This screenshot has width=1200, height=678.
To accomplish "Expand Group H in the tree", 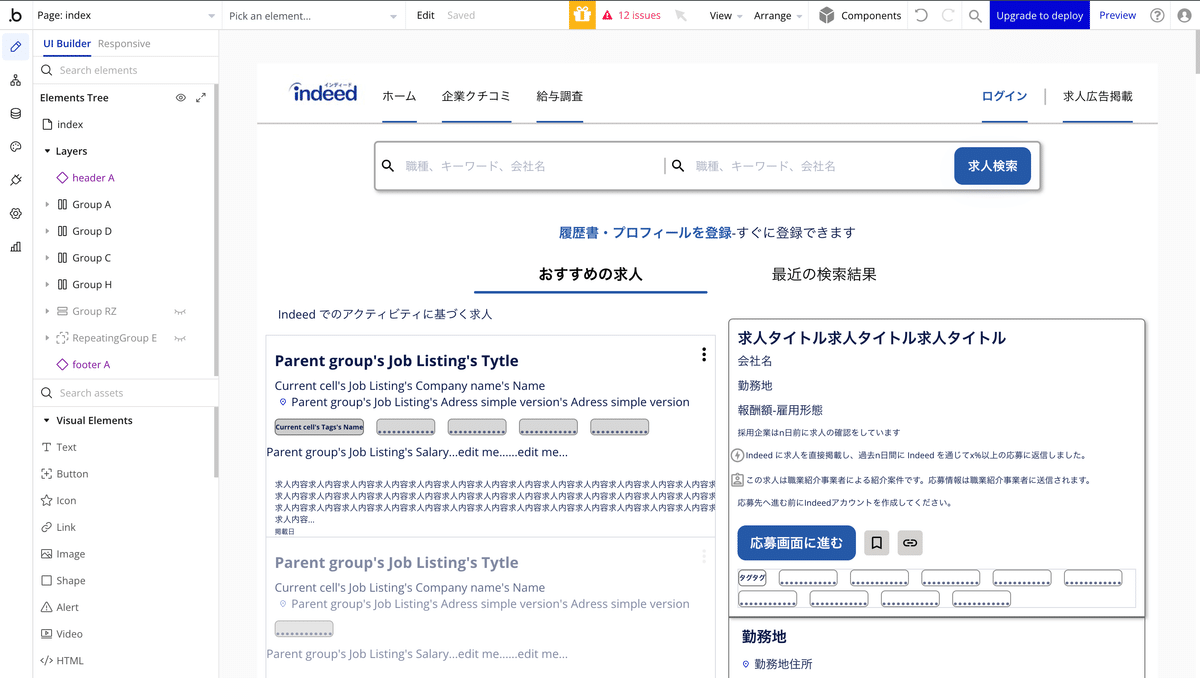I will point(47,284).
